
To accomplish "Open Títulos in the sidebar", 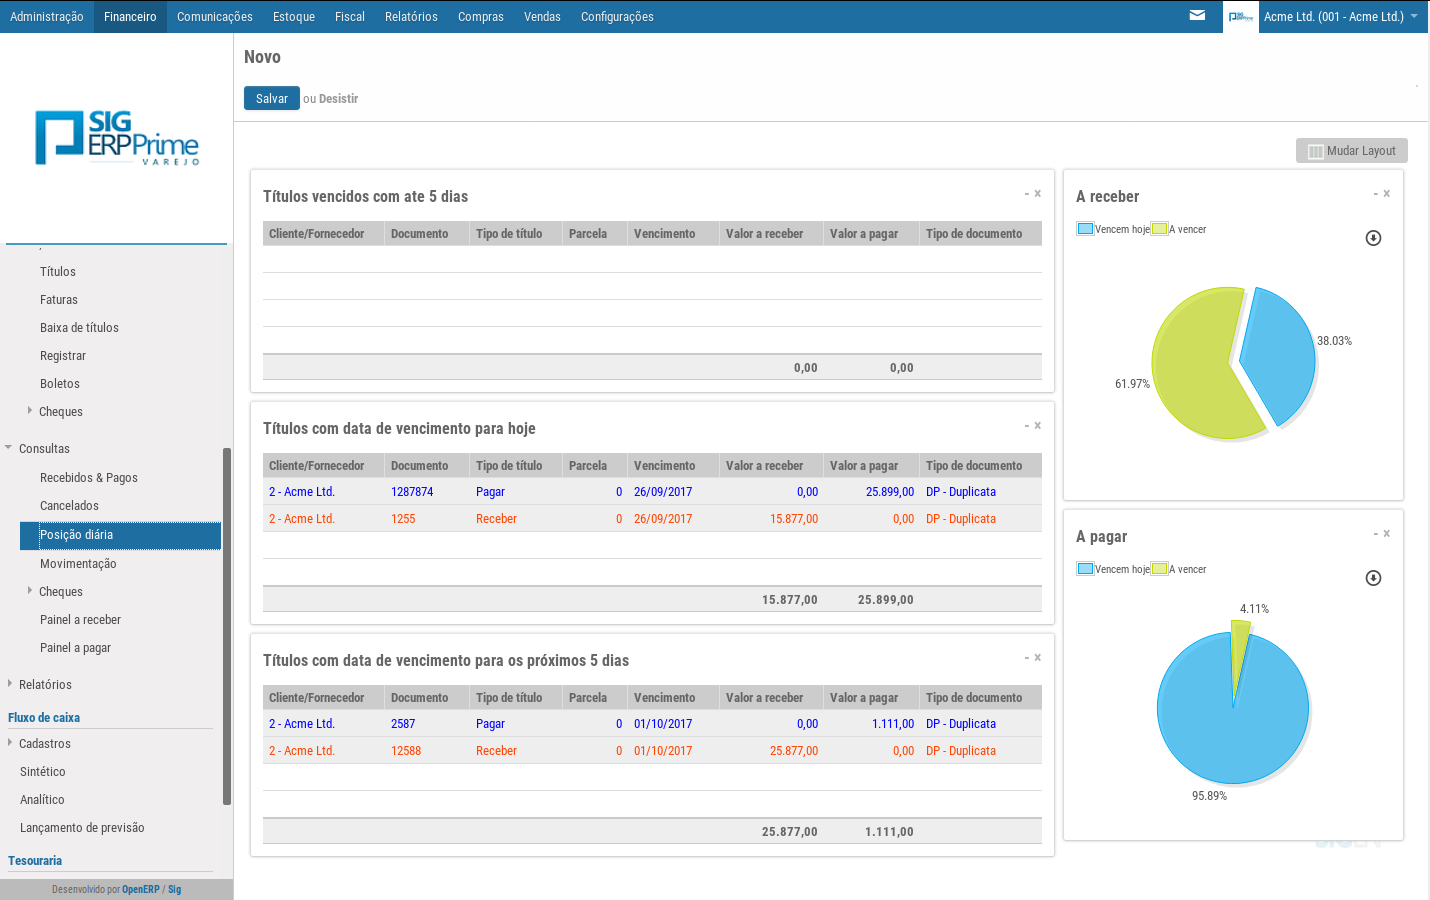I will pyautogui.click(x=58, y=272).
